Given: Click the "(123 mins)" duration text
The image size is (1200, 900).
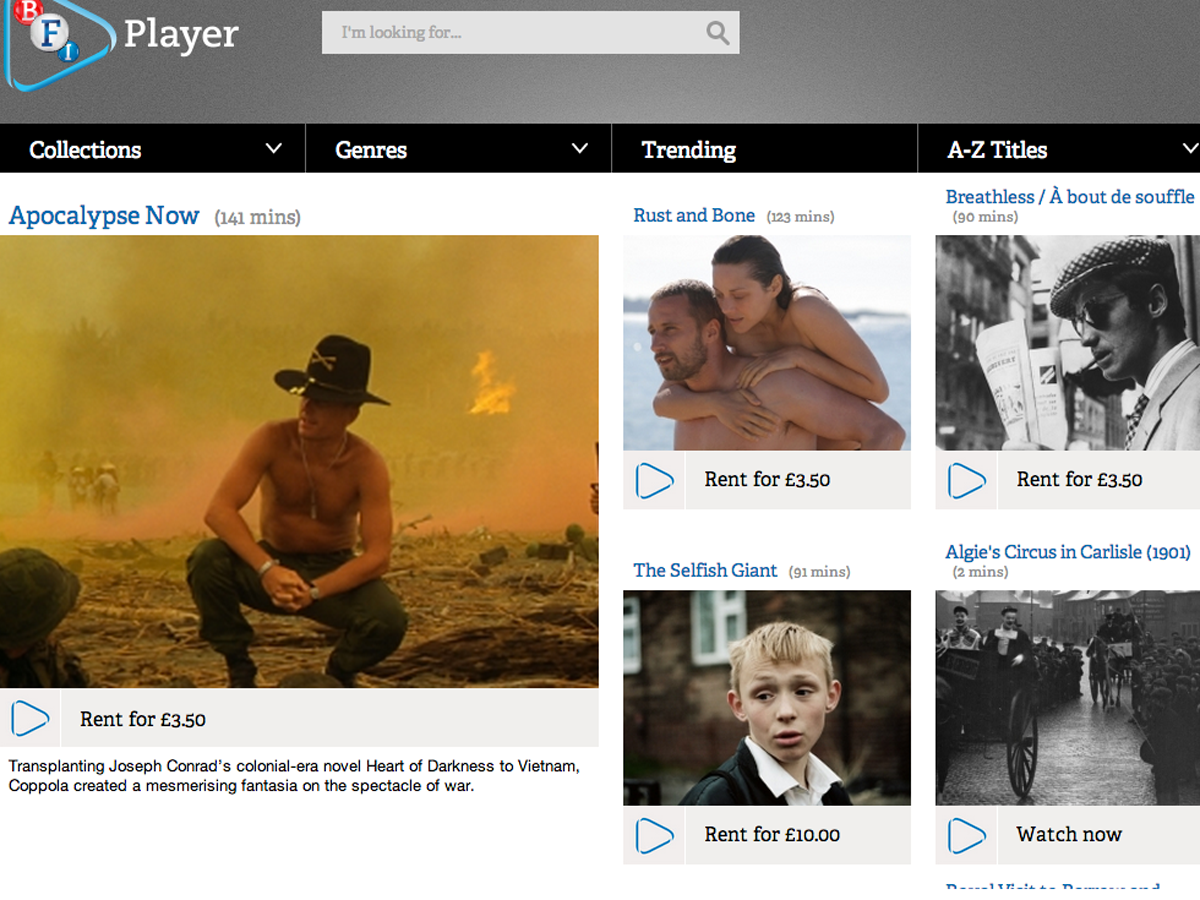Looking at the screenshot, I should click(x=800, y=217).
